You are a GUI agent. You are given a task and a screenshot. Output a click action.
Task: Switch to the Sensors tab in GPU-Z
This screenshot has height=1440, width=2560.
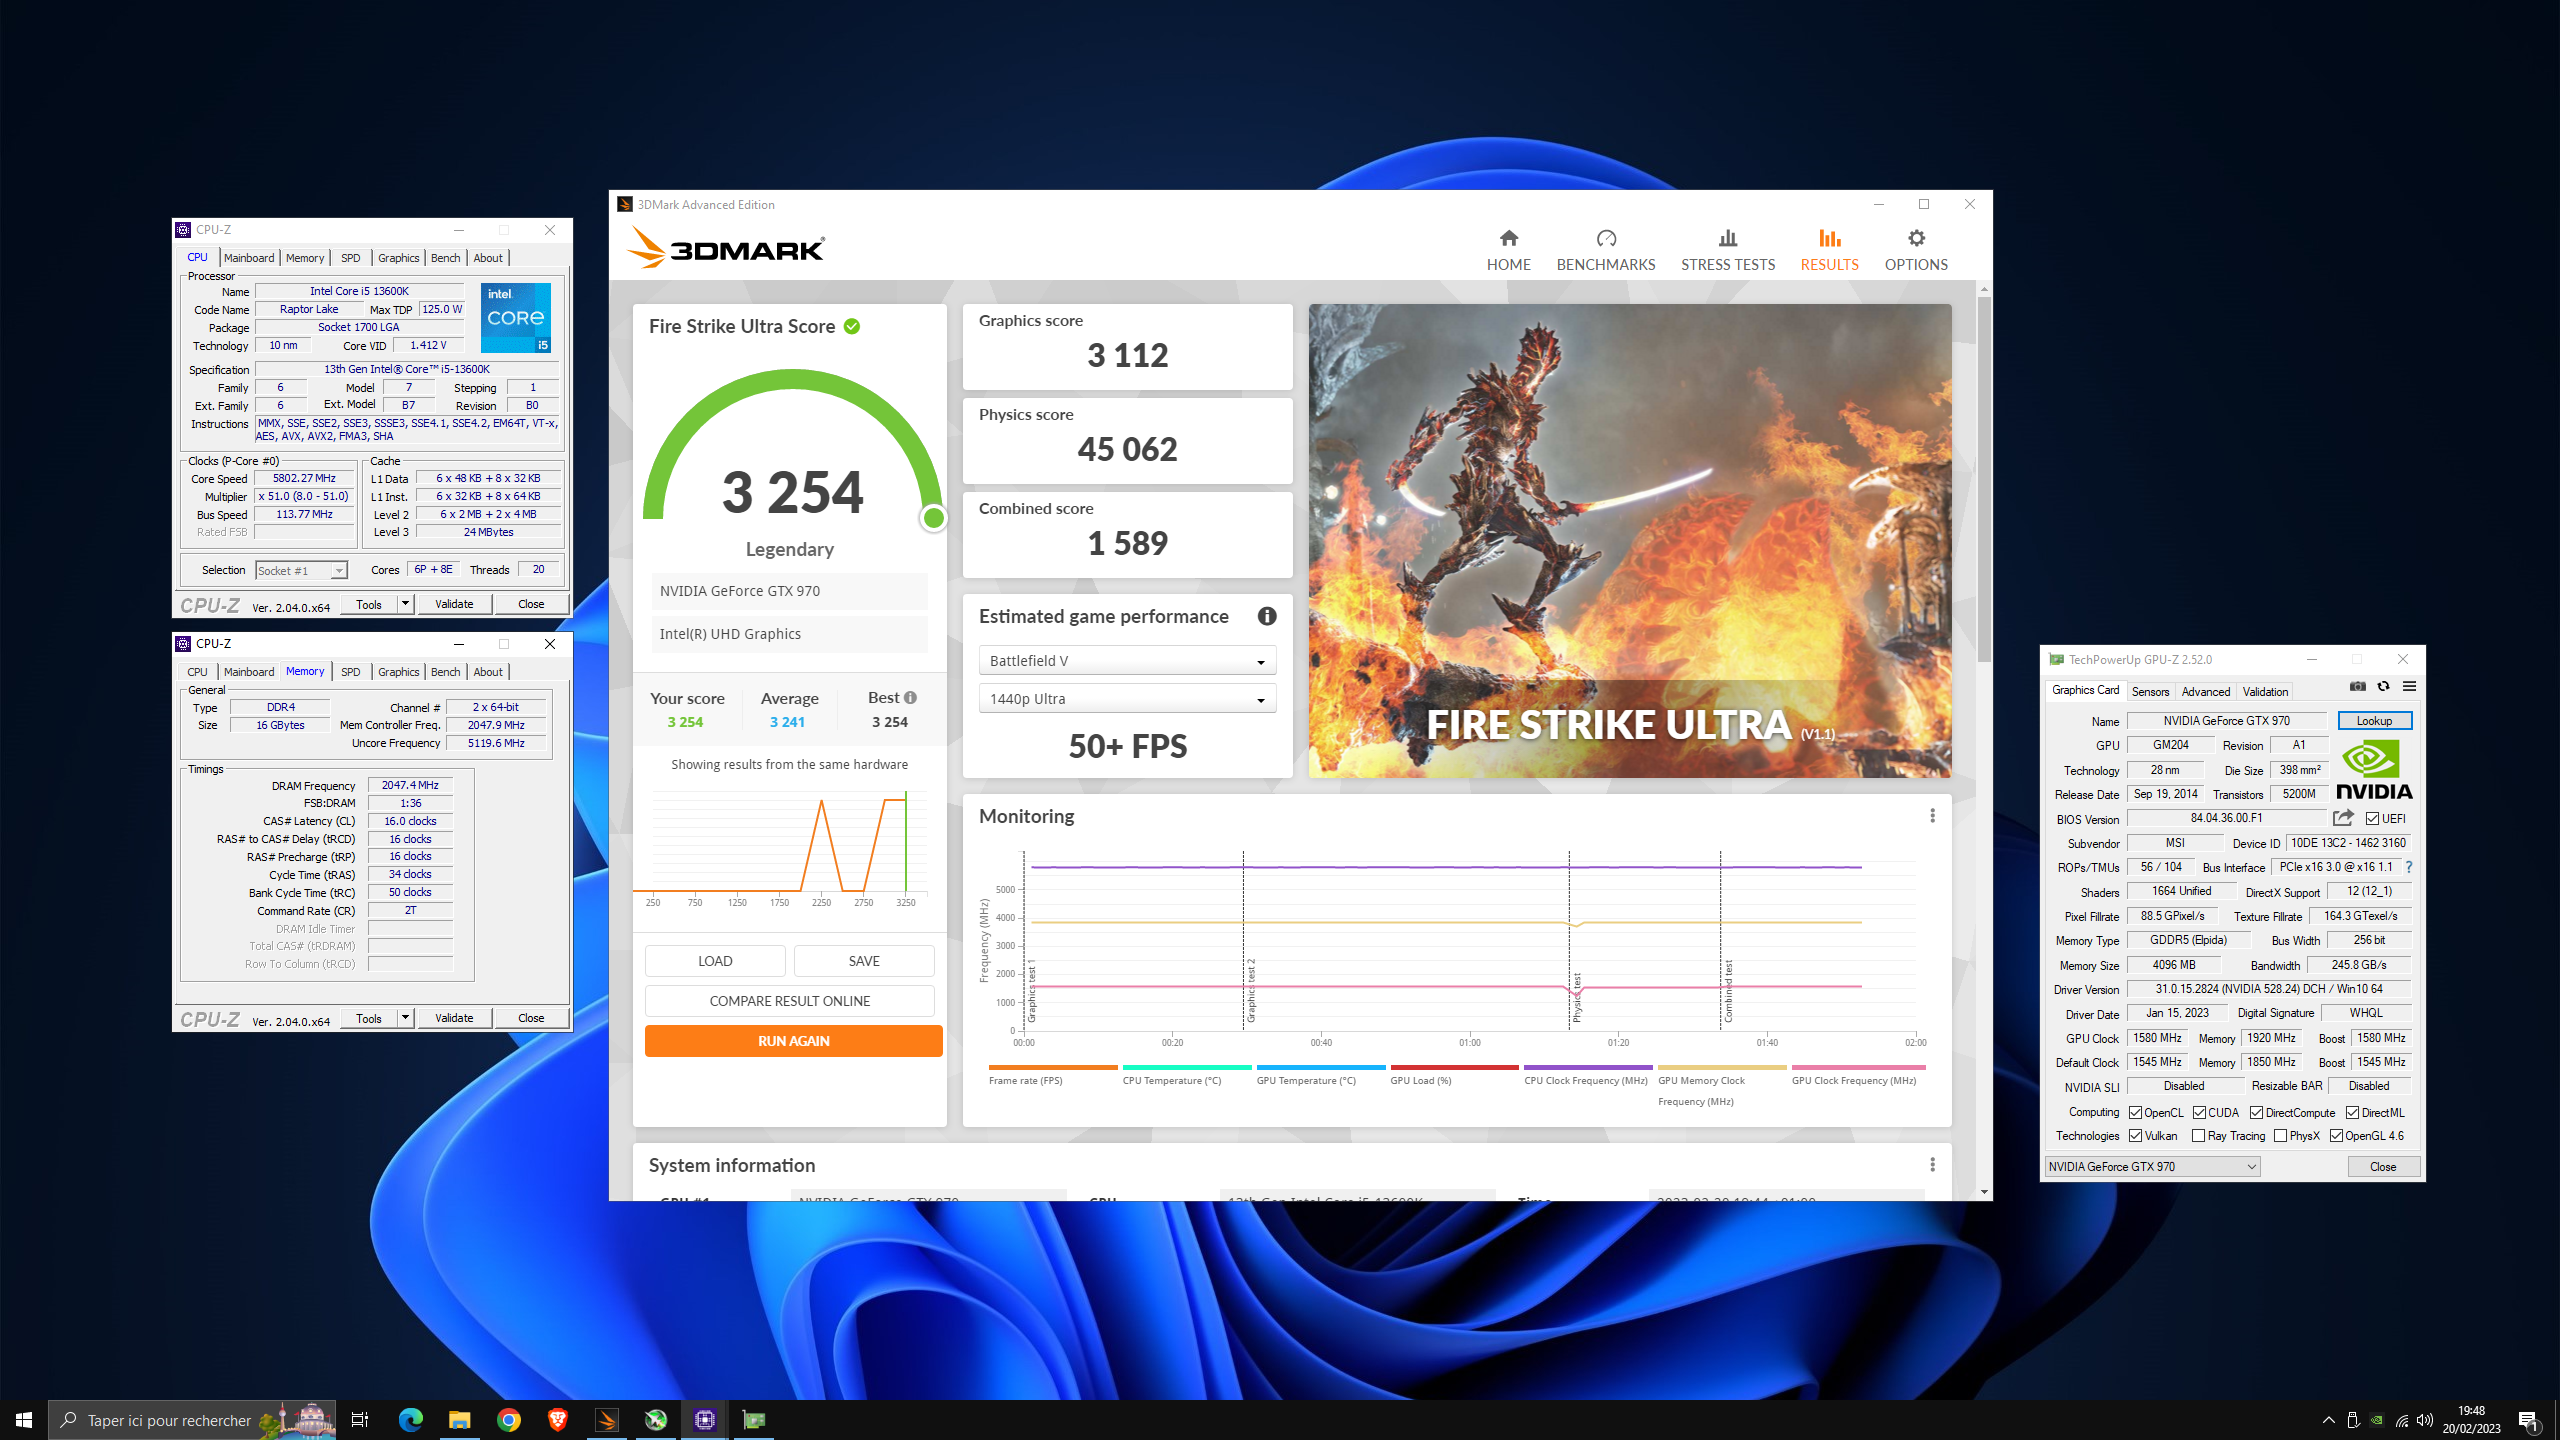coord(2150,691)
